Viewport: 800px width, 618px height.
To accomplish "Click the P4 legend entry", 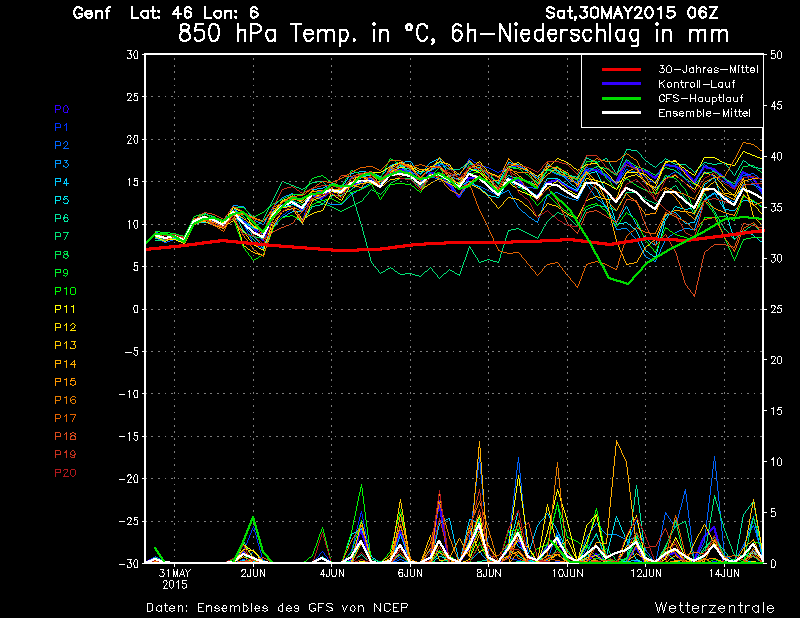I will [x=61, y=182].
